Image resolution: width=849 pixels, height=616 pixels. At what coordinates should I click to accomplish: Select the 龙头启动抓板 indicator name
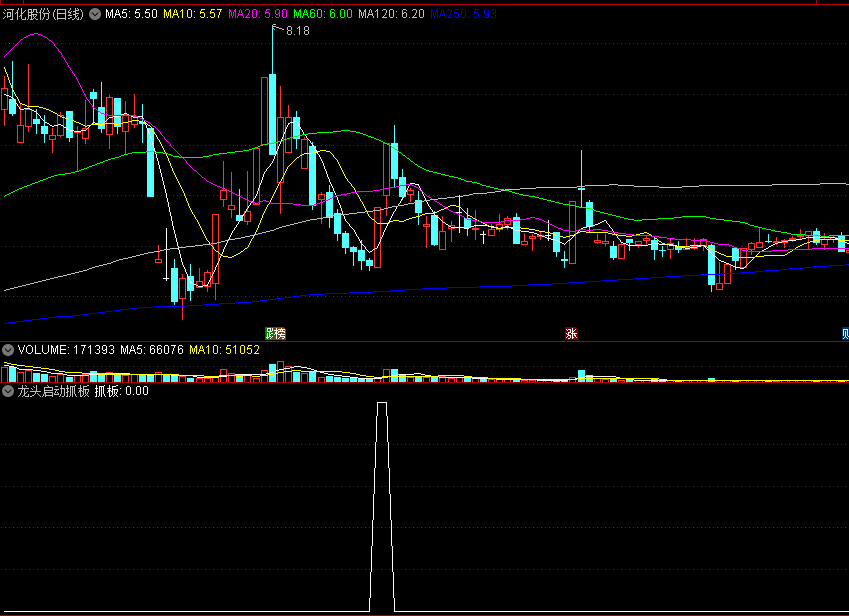point(54,391)
